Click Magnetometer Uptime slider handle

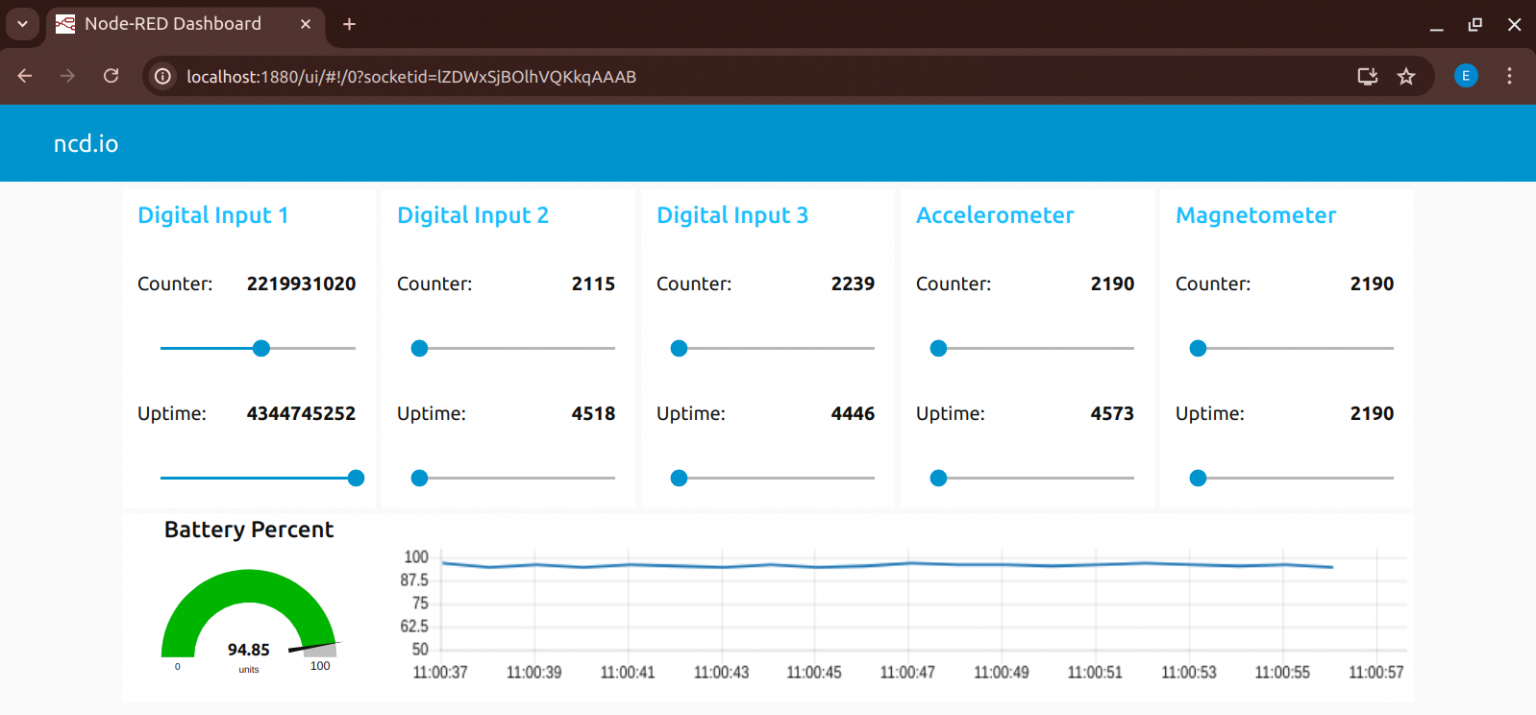click(1197, 478)
